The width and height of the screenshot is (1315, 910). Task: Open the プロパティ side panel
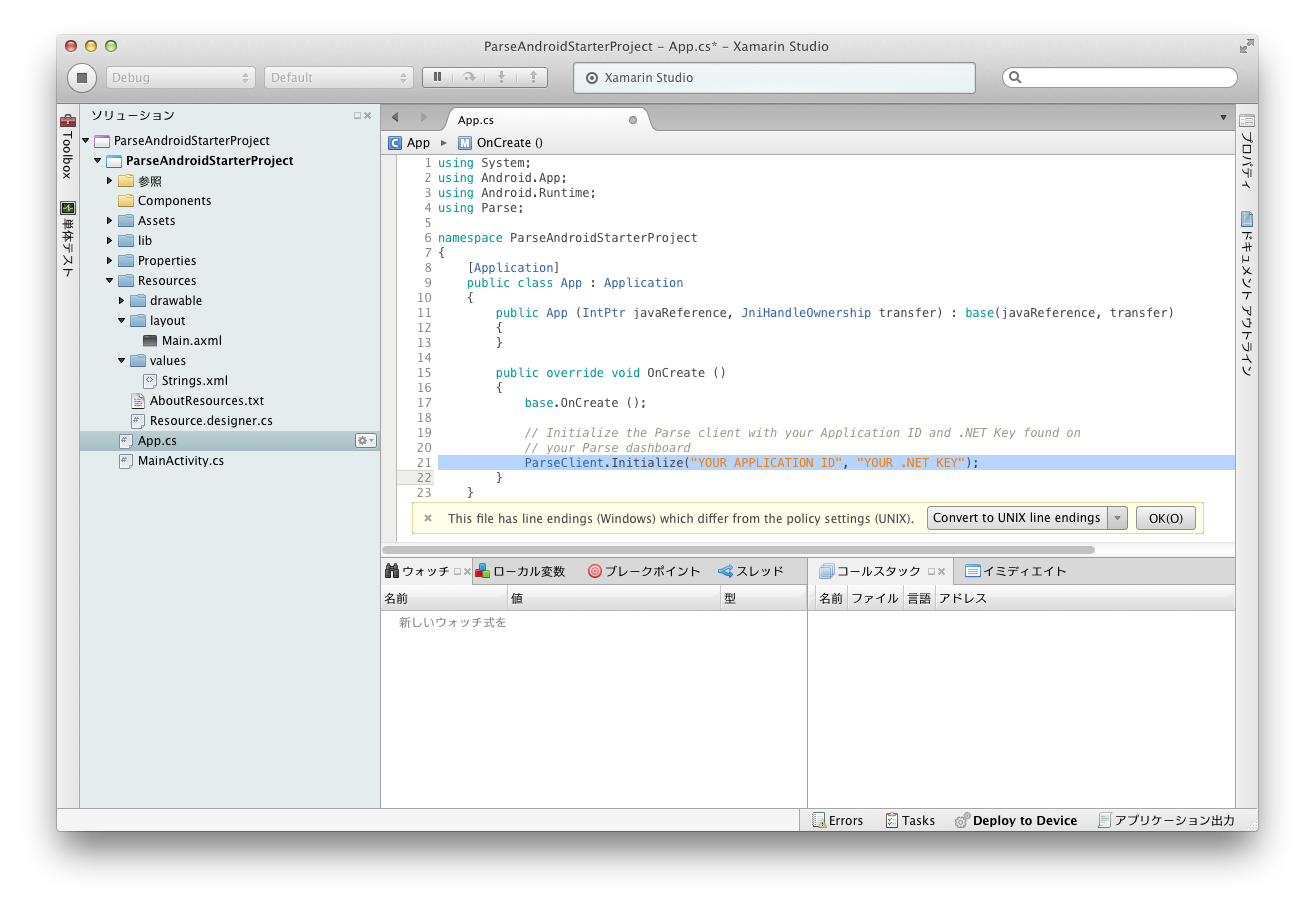1247,151
